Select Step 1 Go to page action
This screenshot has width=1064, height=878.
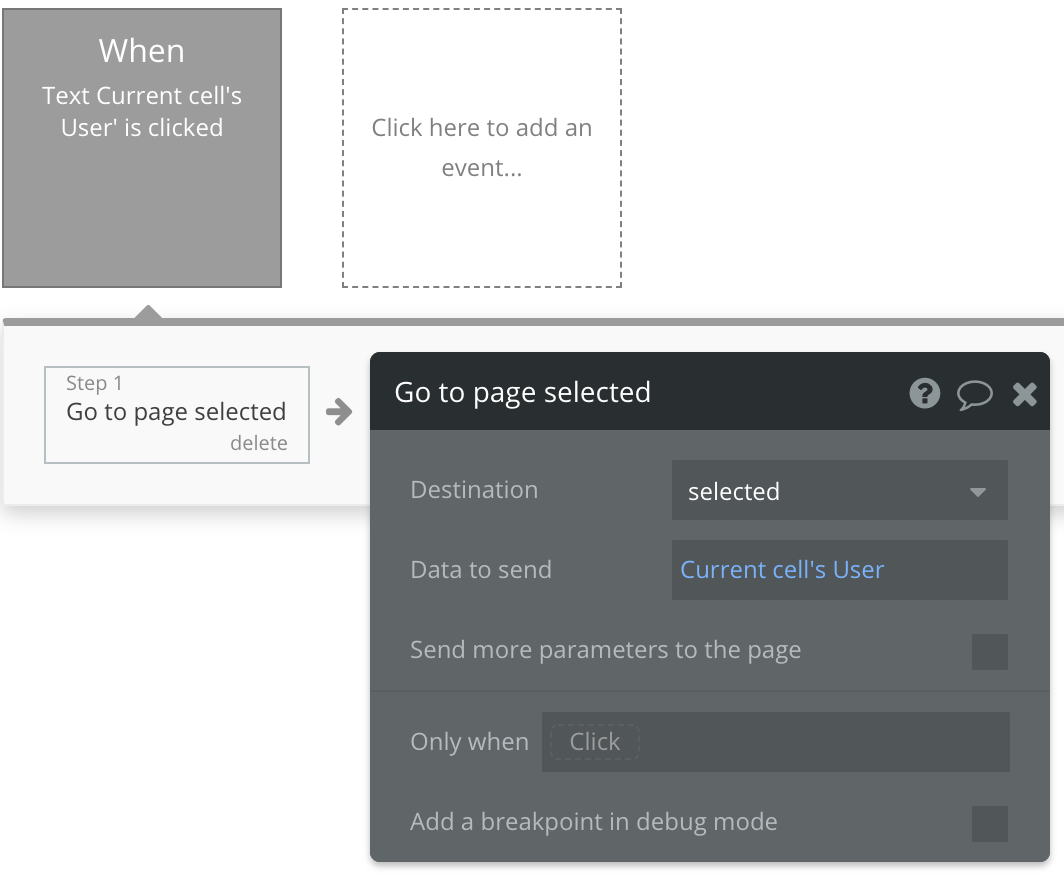pos(176,411)
